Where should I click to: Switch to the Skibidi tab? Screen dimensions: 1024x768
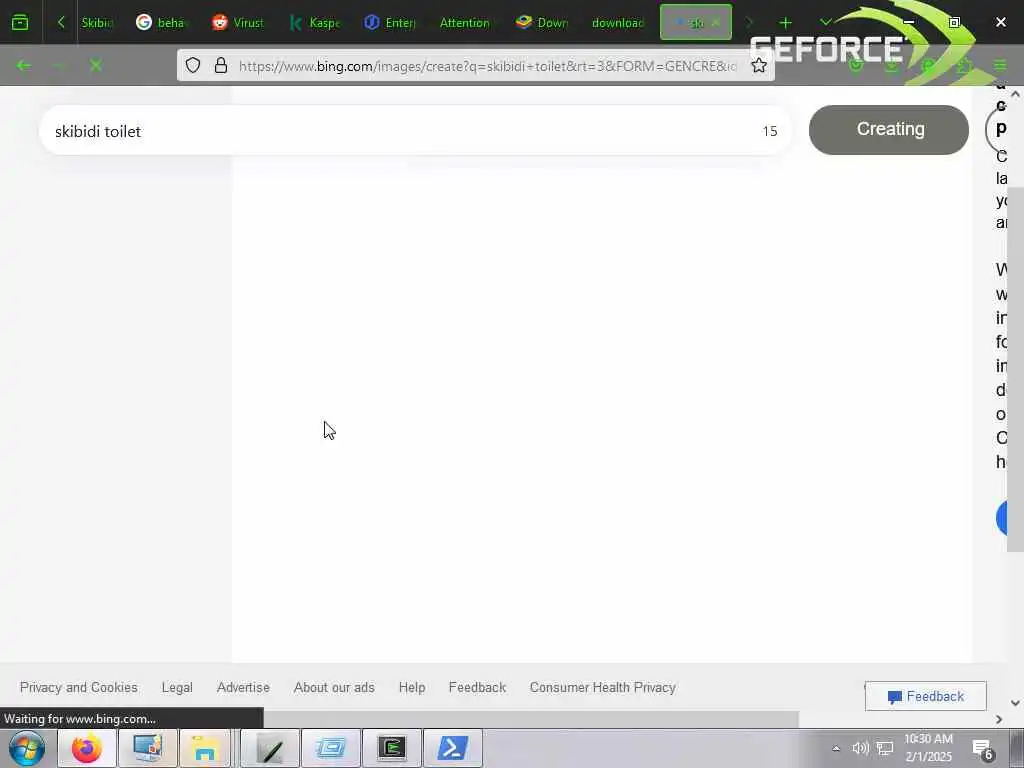(97, 23)
